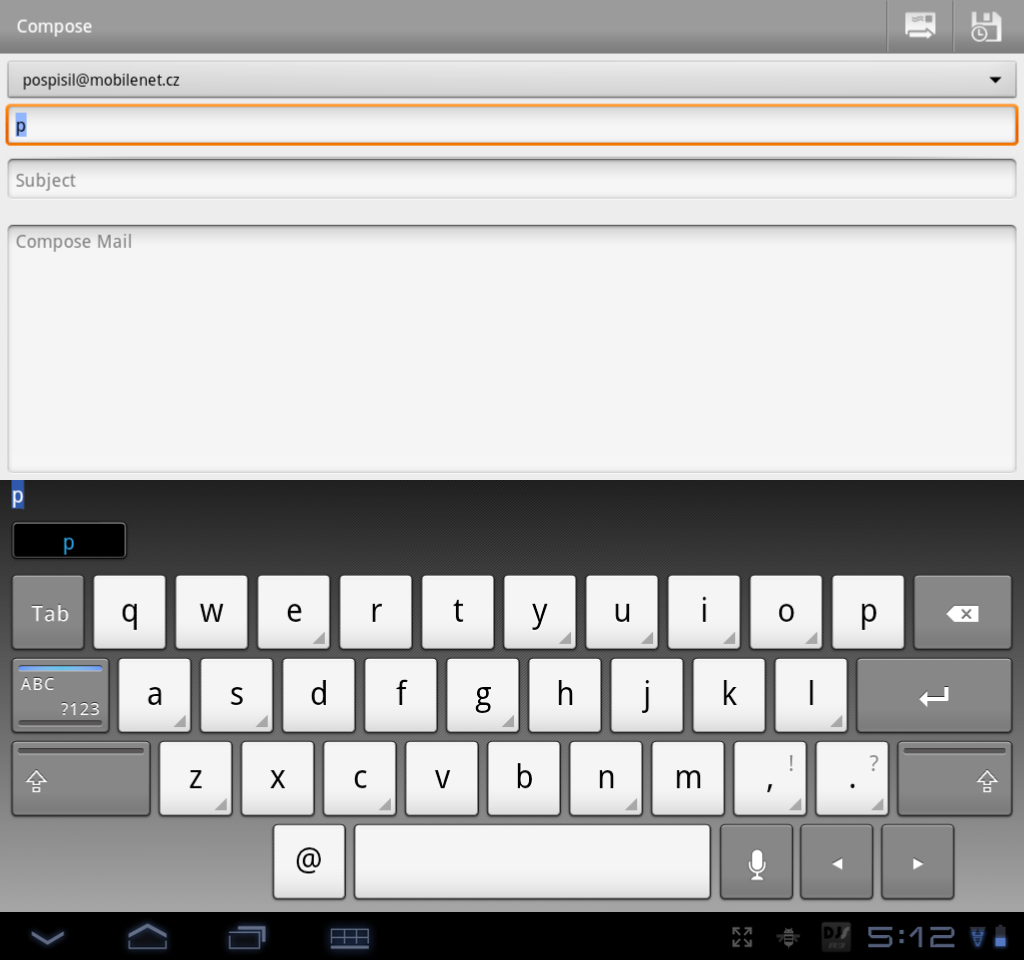Switch to the ?123 symbols layout

pyautogui.click(x=58, y=695)
